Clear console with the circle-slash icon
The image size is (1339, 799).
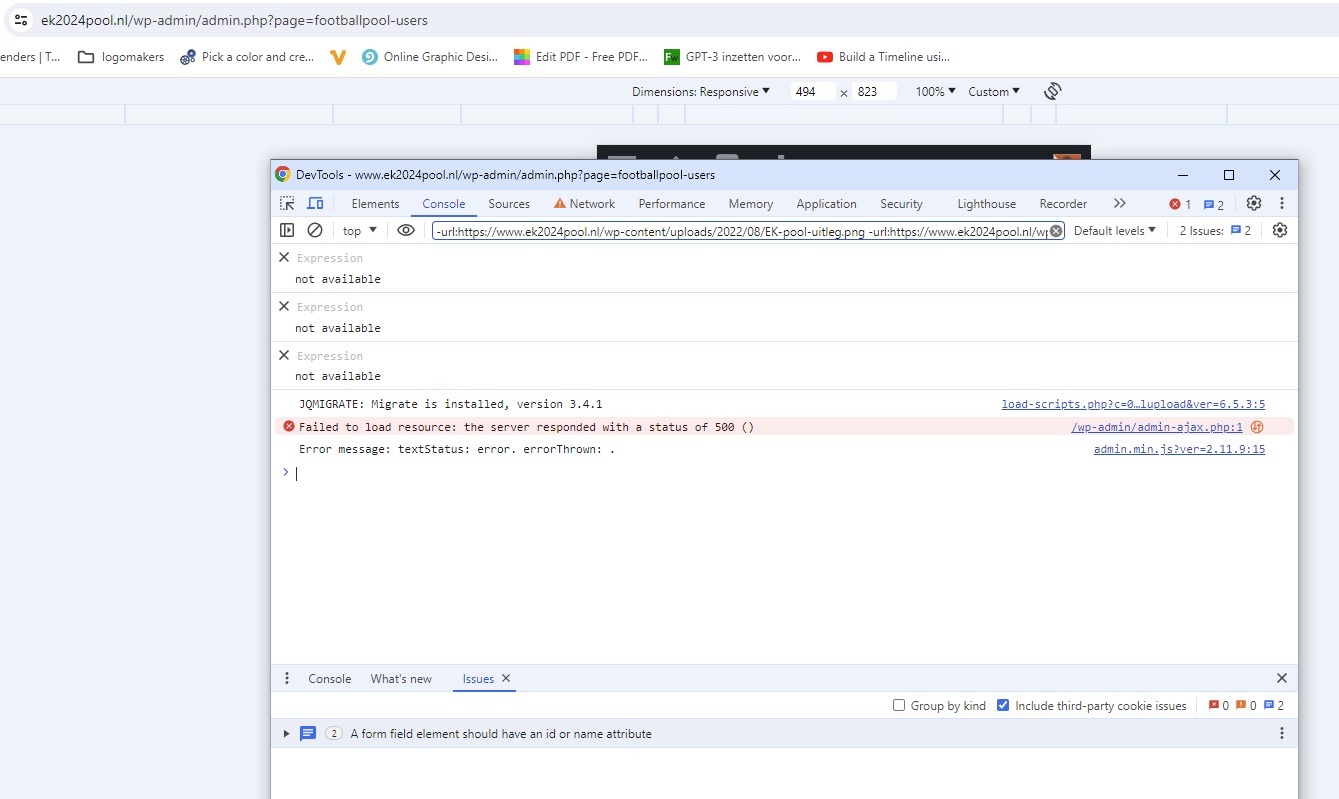point(315,230)
